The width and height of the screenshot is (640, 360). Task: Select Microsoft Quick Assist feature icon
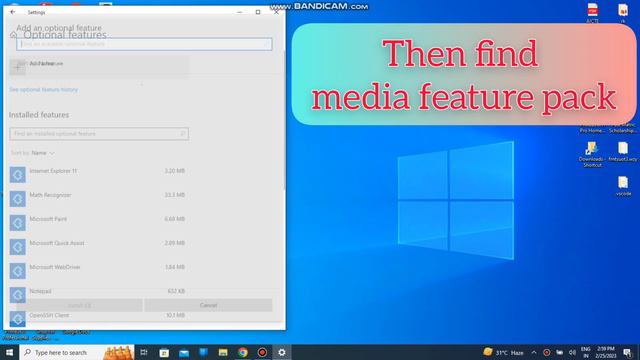(18, 247)
